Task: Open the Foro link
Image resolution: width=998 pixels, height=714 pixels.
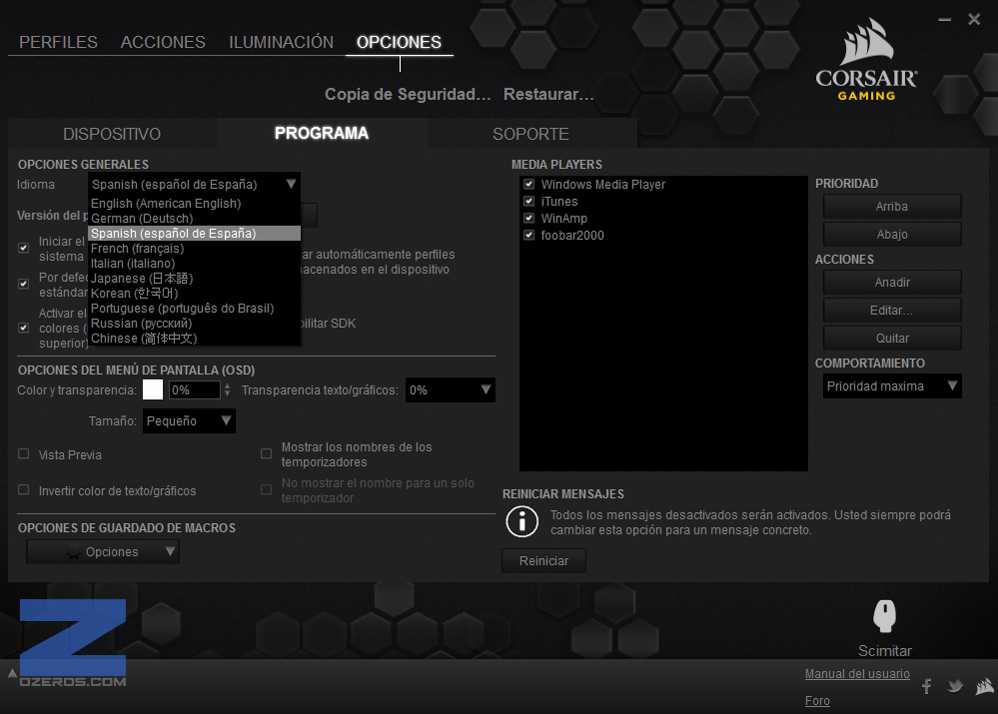Action: point(817,701)
